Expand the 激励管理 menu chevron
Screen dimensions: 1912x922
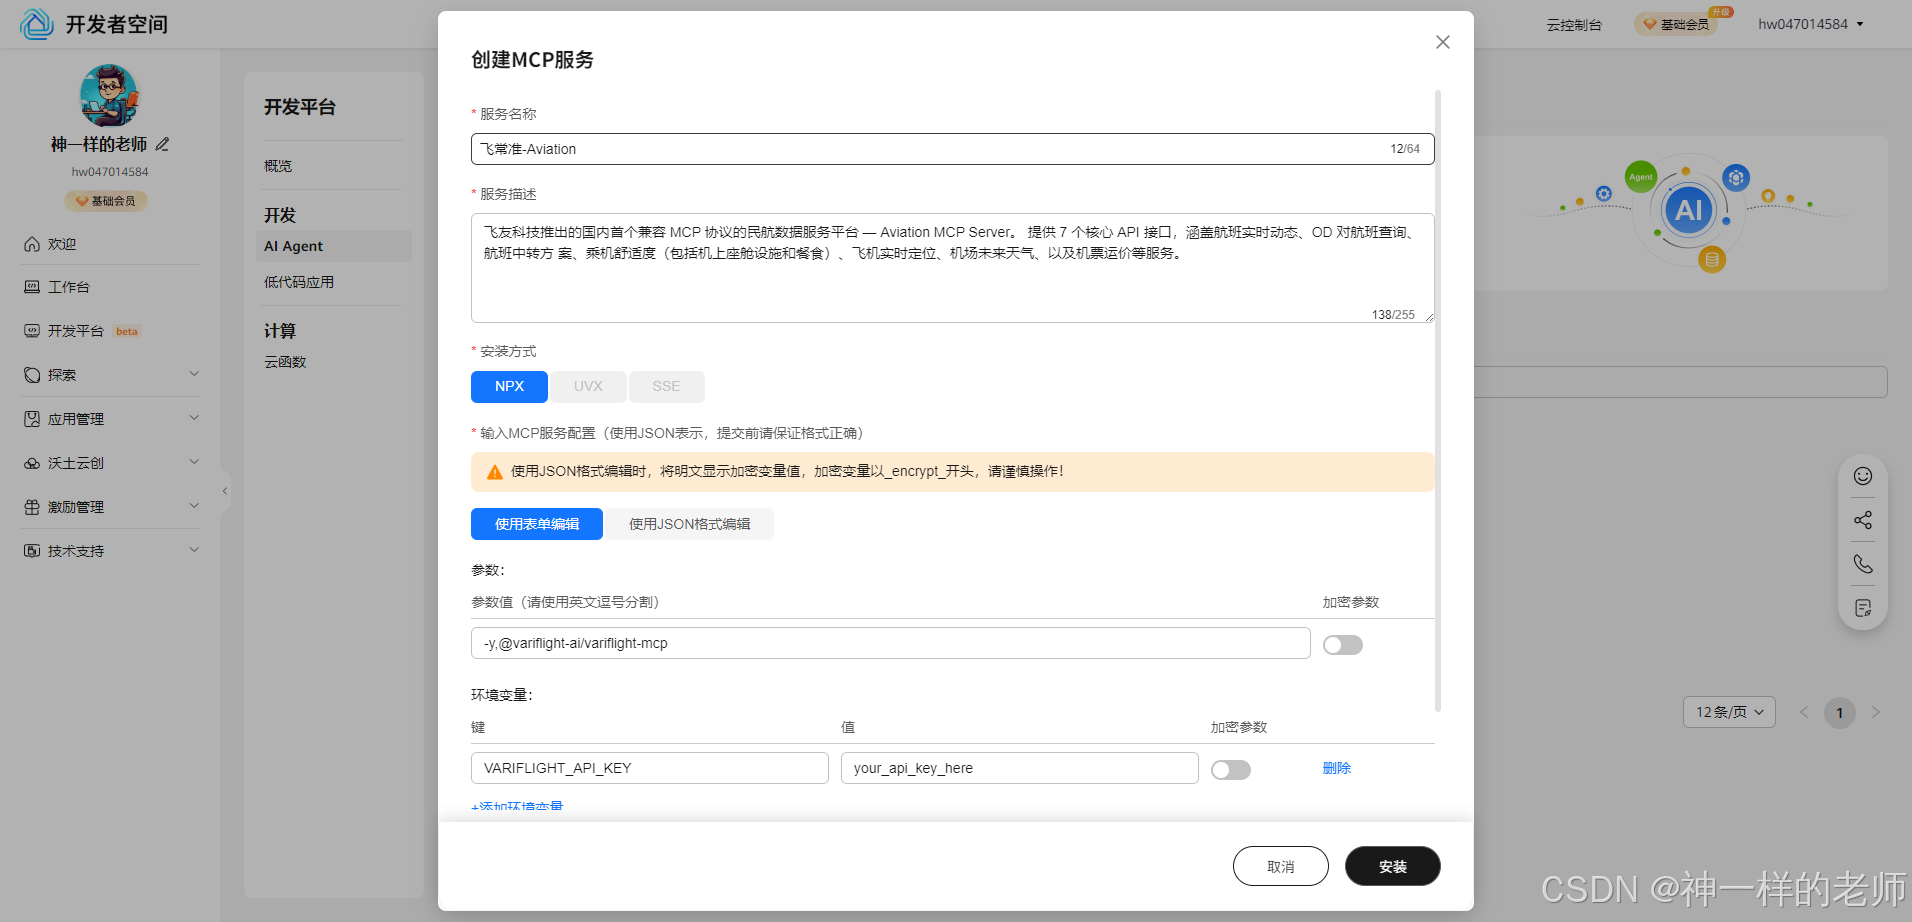(194, 506)
